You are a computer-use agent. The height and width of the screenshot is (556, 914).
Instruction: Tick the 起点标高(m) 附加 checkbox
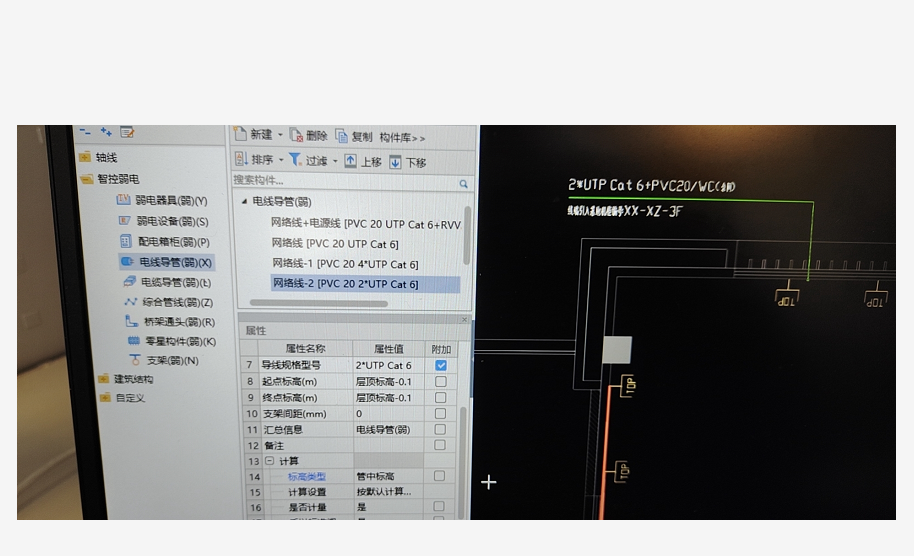441,381
